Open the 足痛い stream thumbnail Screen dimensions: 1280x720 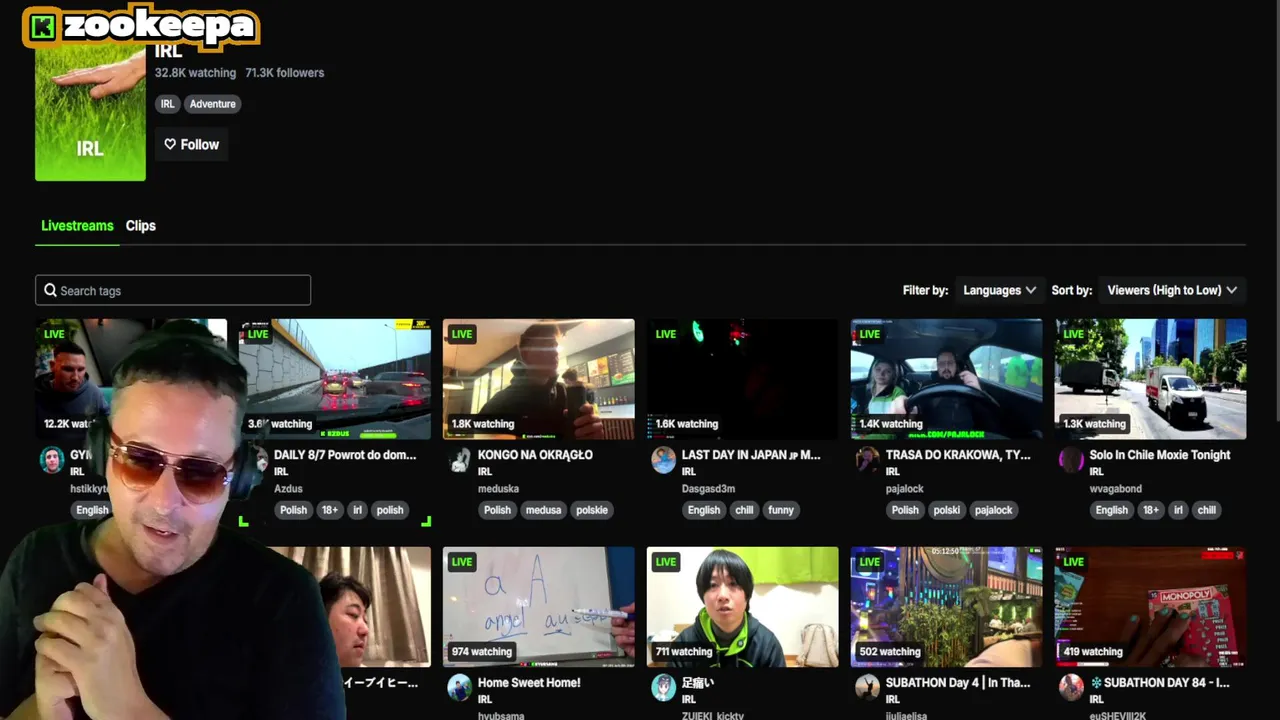[743, 607]
